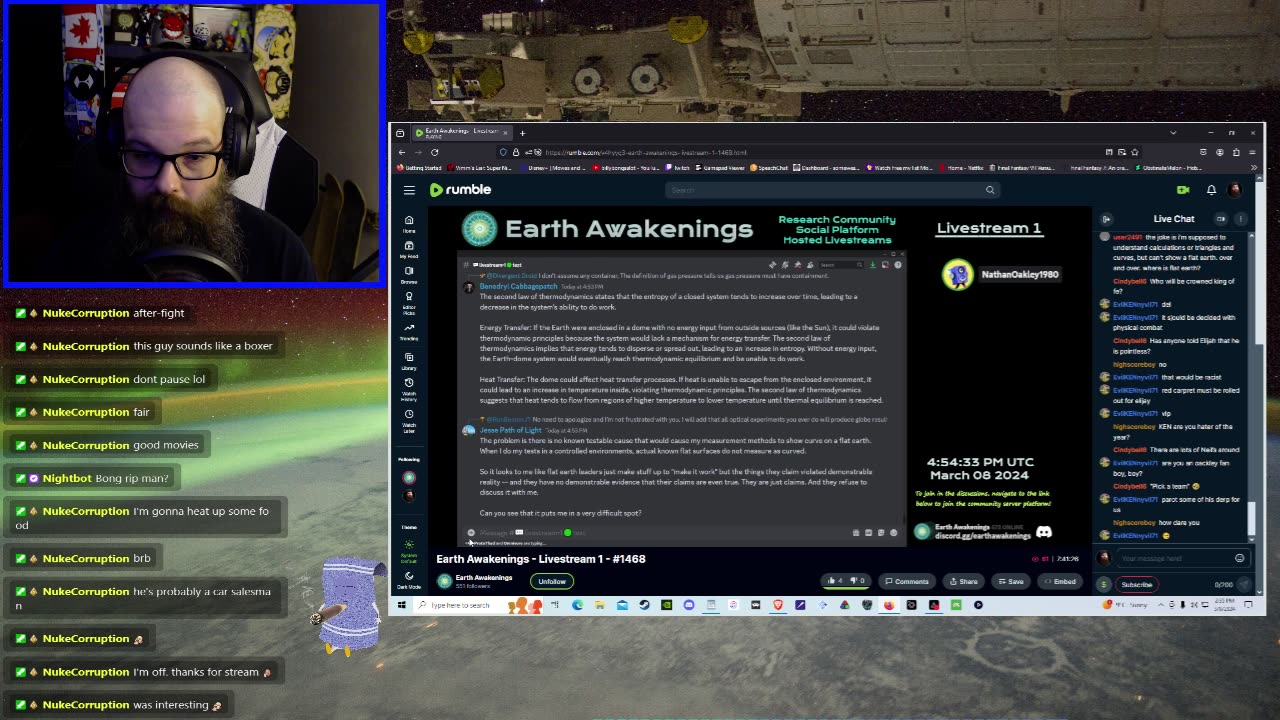Click the Embed button
Image resolution: width=1280 pixels, height=720 pixels.
tap(1060, 581)
